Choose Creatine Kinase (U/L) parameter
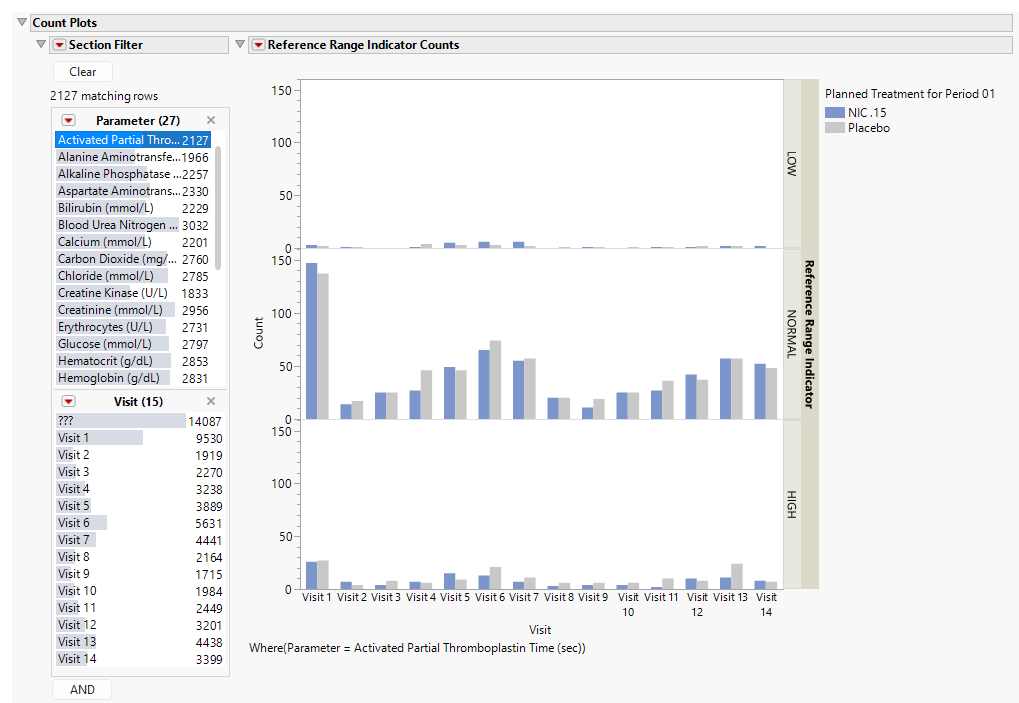 tap(108, 293)
